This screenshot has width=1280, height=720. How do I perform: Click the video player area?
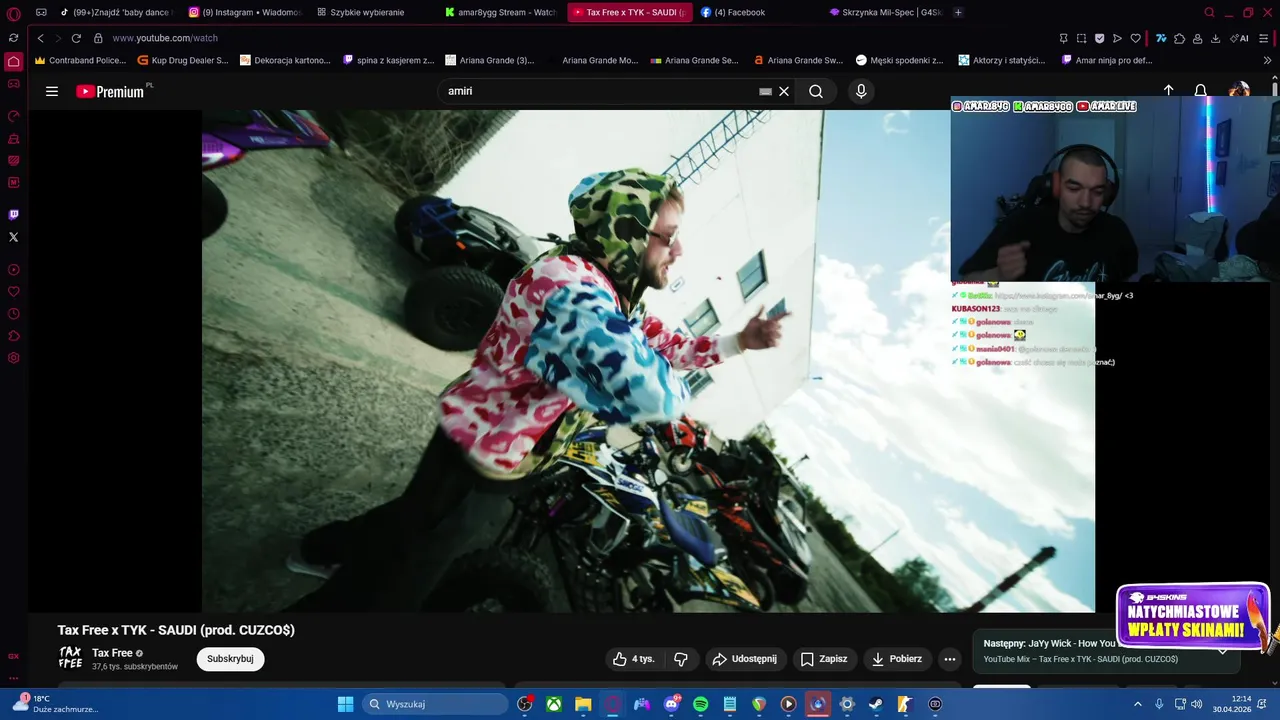pos(648,361)
